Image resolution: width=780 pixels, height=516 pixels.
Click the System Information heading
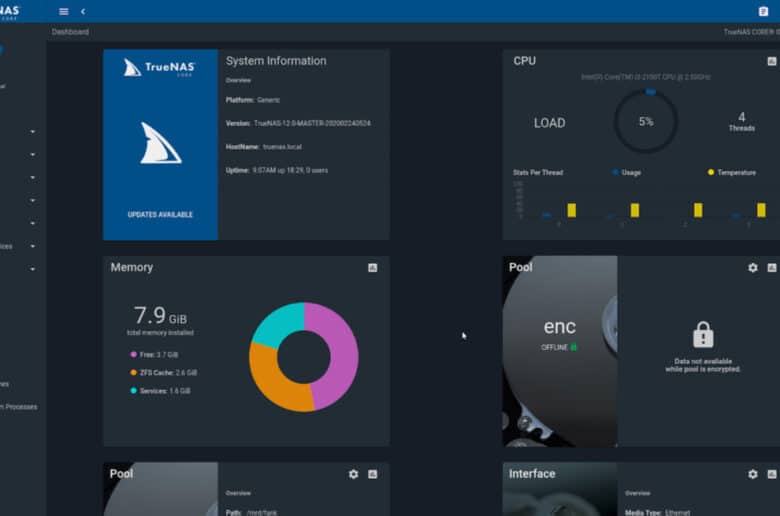tap(276, 61)
